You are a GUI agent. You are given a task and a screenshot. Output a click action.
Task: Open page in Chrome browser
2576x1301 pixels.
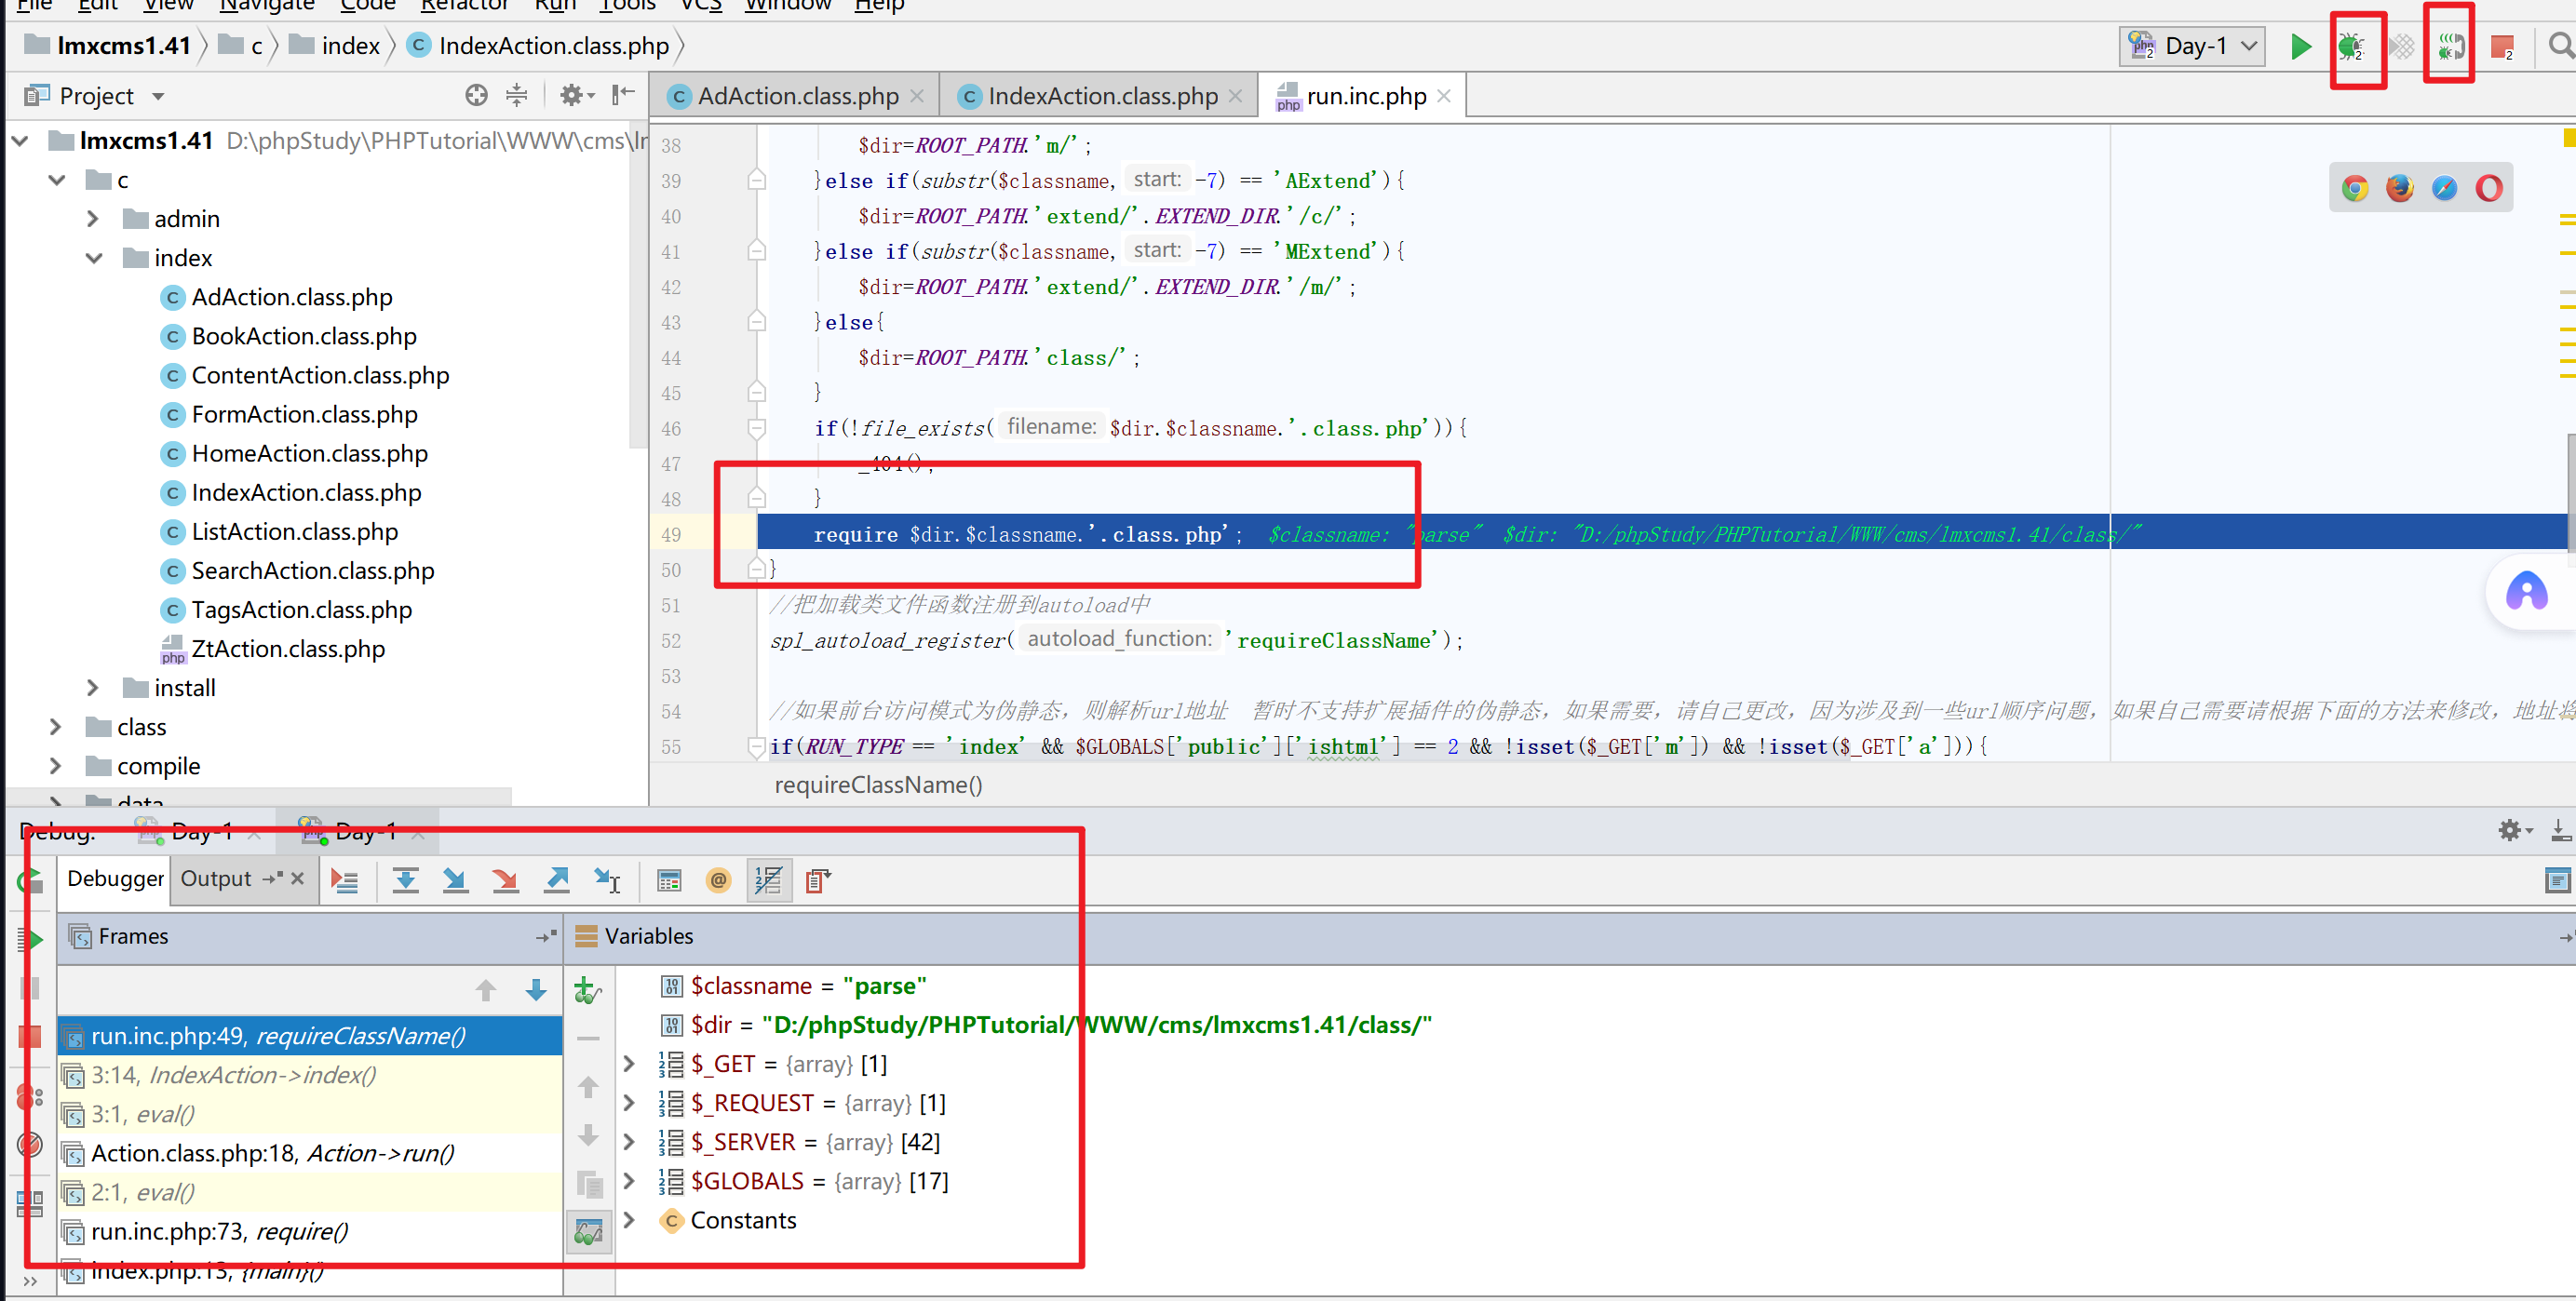click(x=2355, y=188)
